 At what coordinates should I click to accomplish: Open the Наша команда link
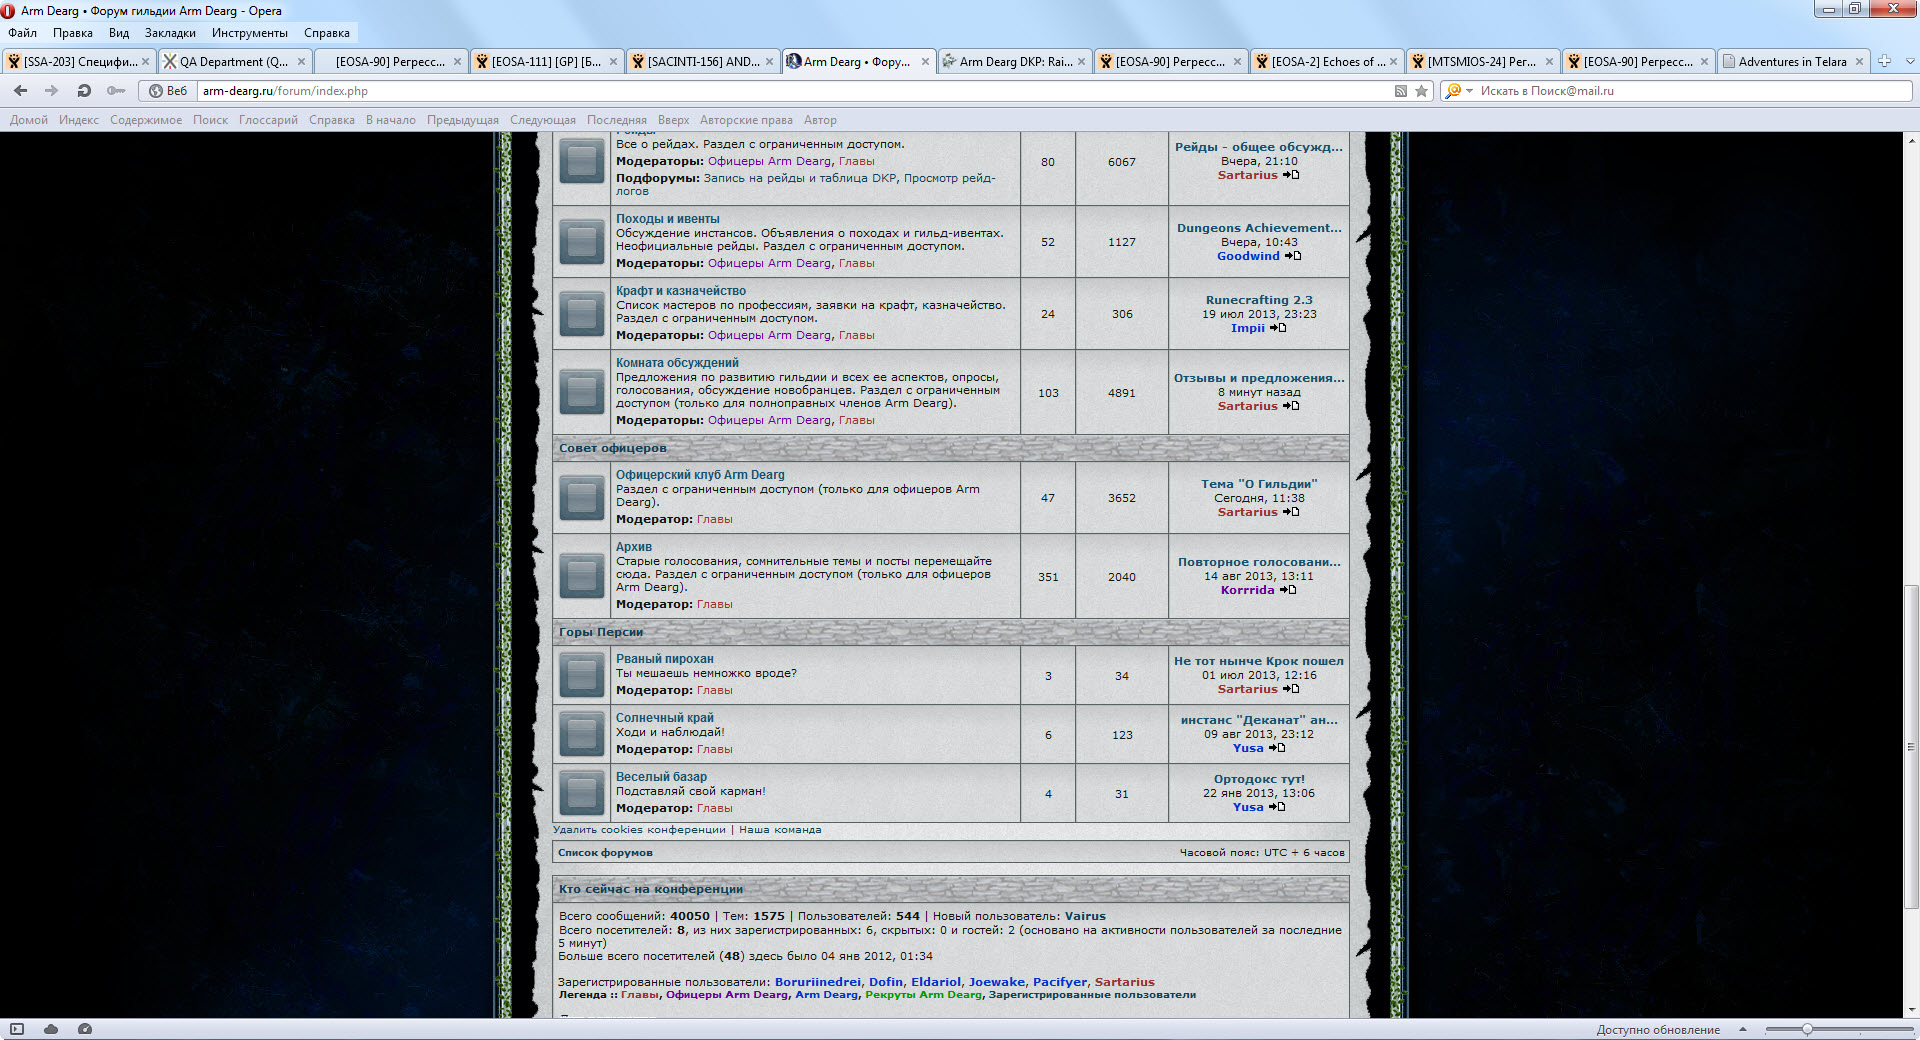[780, 830]
